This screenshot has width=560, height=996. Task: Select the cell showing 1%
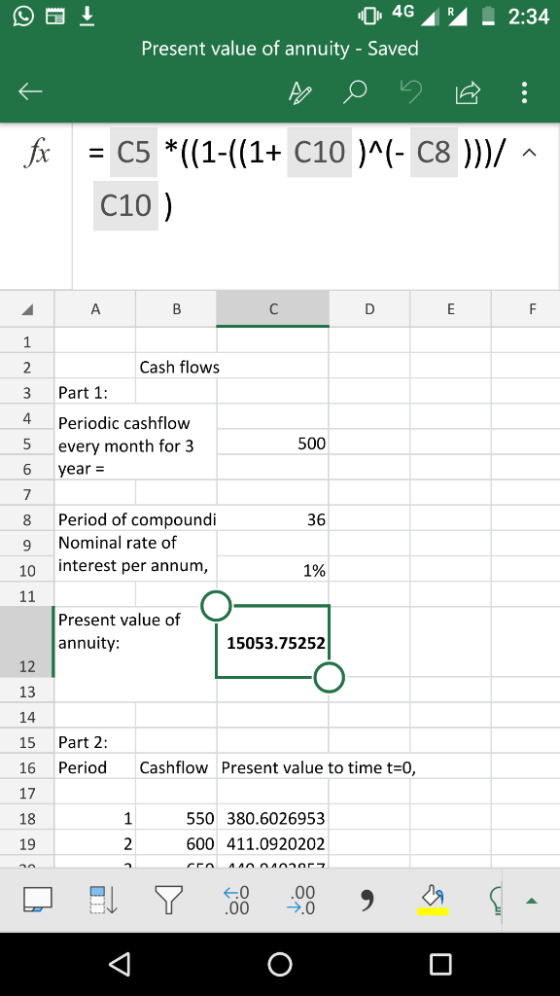coord(273,570)
